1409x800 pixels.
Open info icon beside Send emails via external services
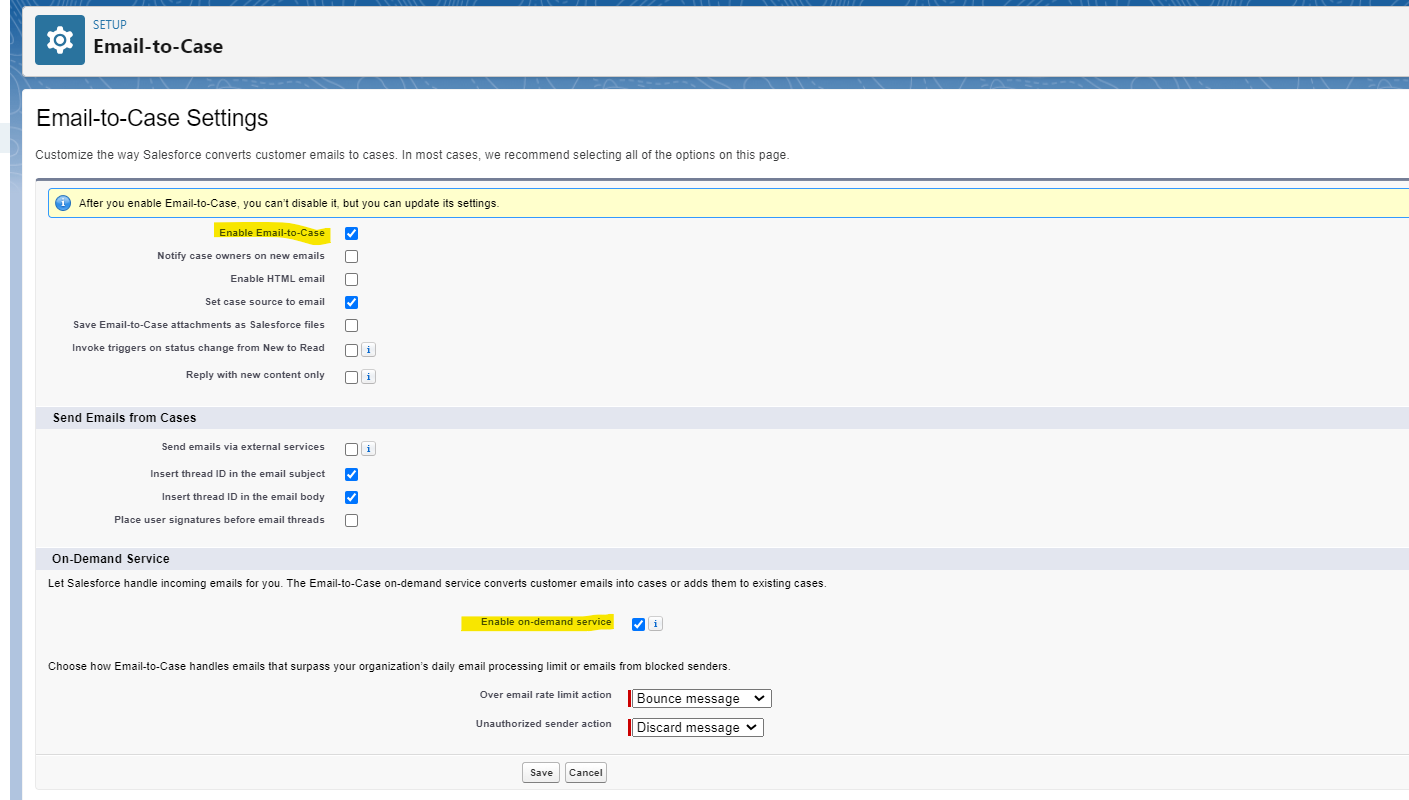click(x=368, y=449)
